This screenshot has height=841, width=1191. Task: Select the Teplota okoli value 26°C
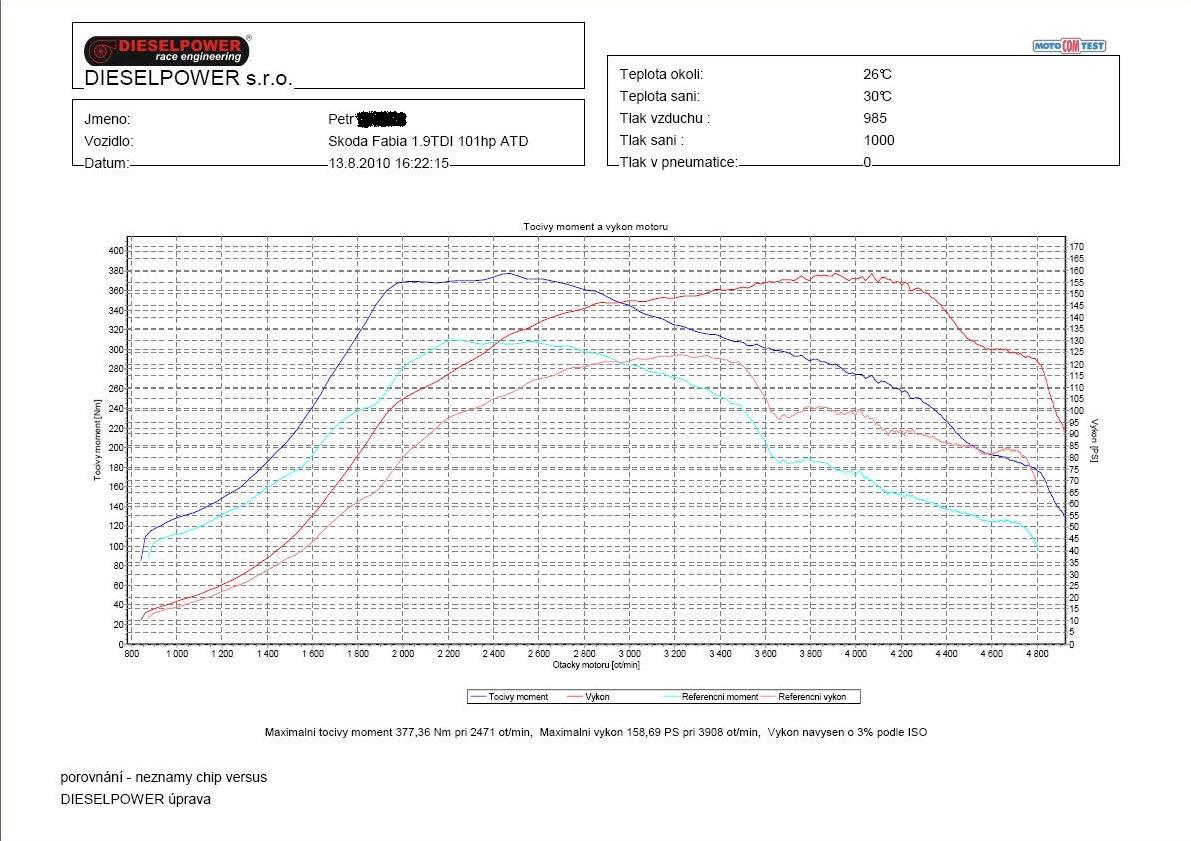coord(877,74)
